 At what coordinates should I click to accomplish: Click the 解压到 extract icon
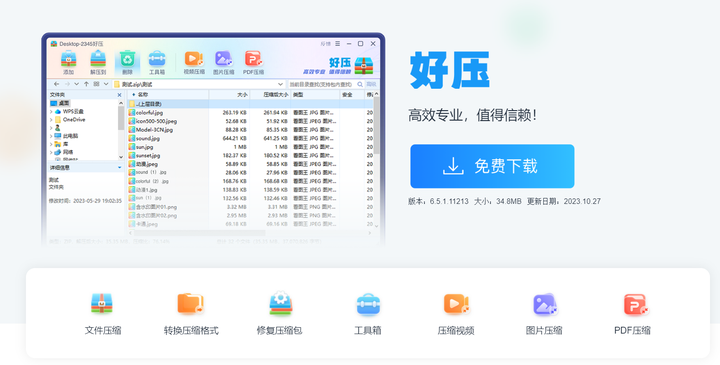(x=98, y=59)
